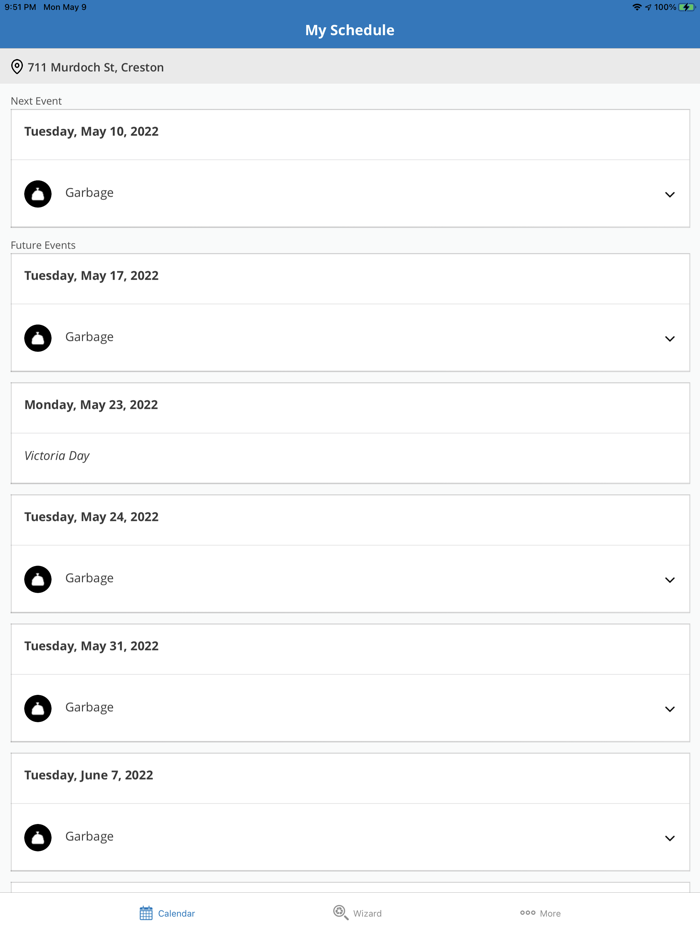Tap the Wizard magnifier icon
The height and width of the screenshot is (934, 700).
click(341, 912)
